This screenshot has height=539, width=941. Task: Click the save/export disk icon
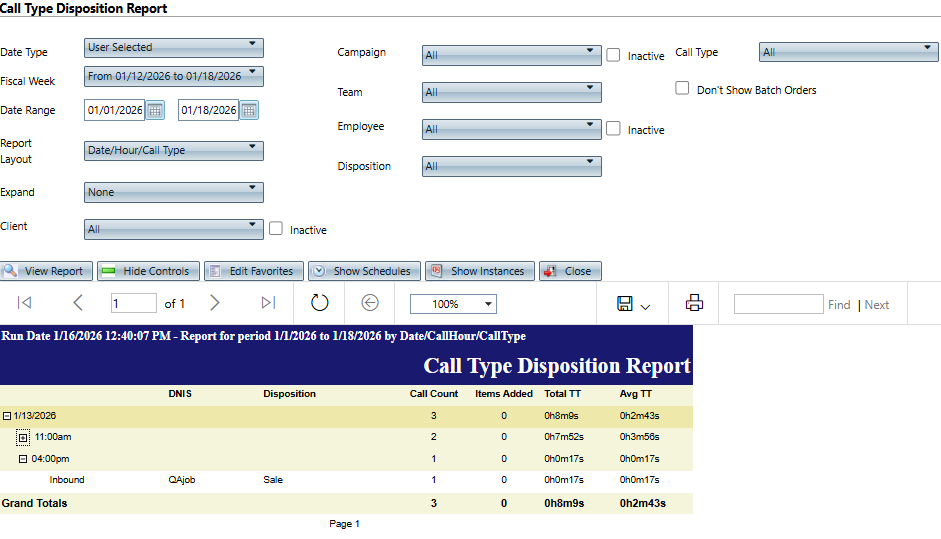click(625, 304)
